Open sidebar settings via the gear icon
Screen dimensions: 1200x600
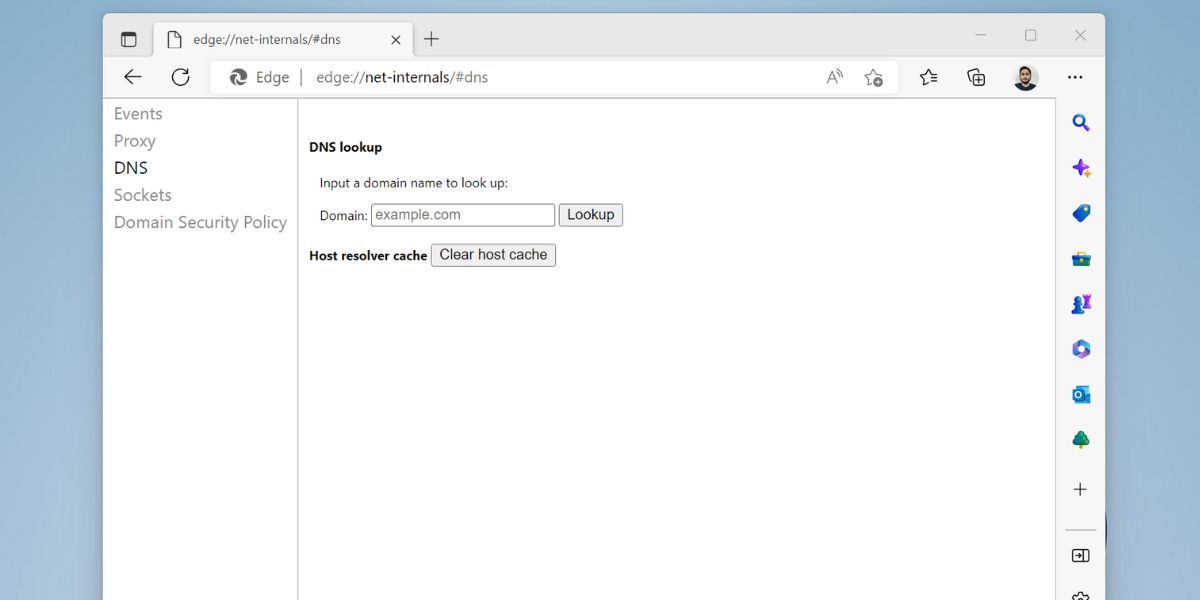pos(1080,594)
